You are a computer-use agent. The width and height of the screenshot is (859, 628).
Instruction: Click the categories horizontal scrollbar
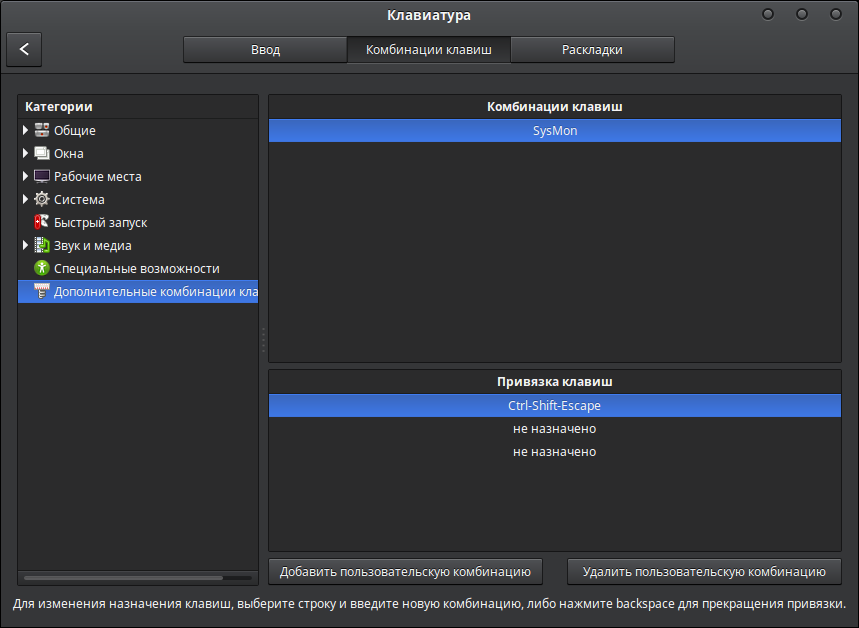(x=123, y=577)
